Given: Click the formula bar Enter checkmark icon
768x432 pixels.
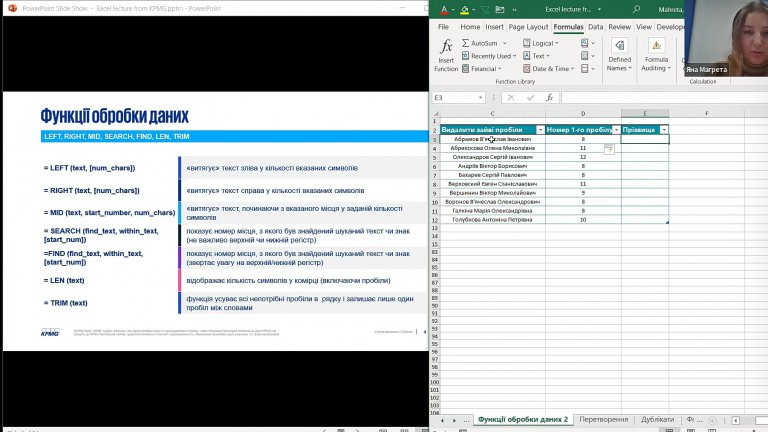Looking at the screenshot, I should point(530,97).
